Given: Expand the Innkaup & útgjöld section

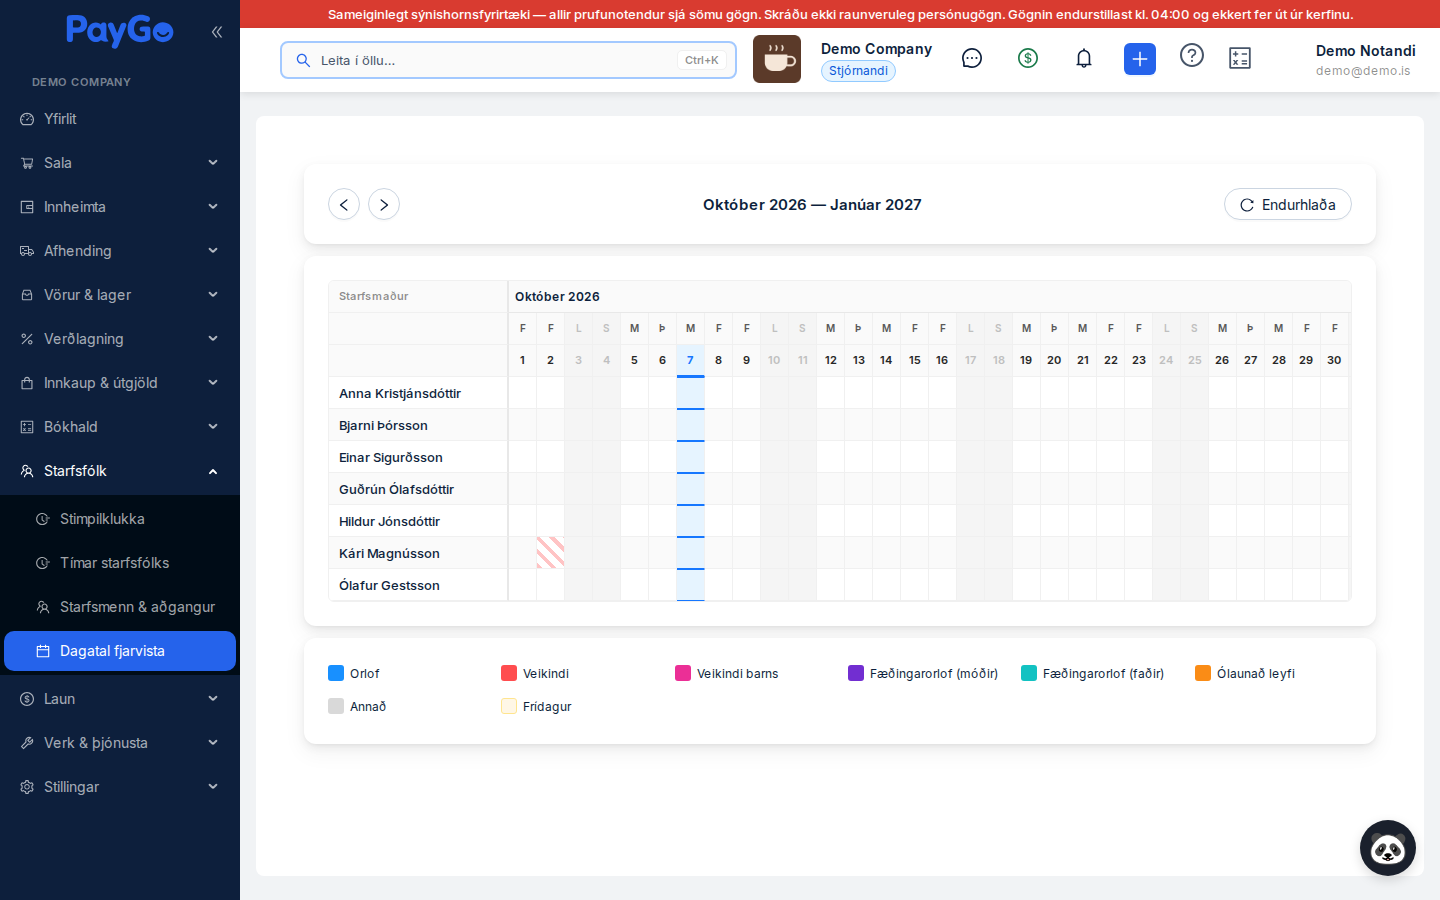Looking at the screenshot, I should pos(120,383).
